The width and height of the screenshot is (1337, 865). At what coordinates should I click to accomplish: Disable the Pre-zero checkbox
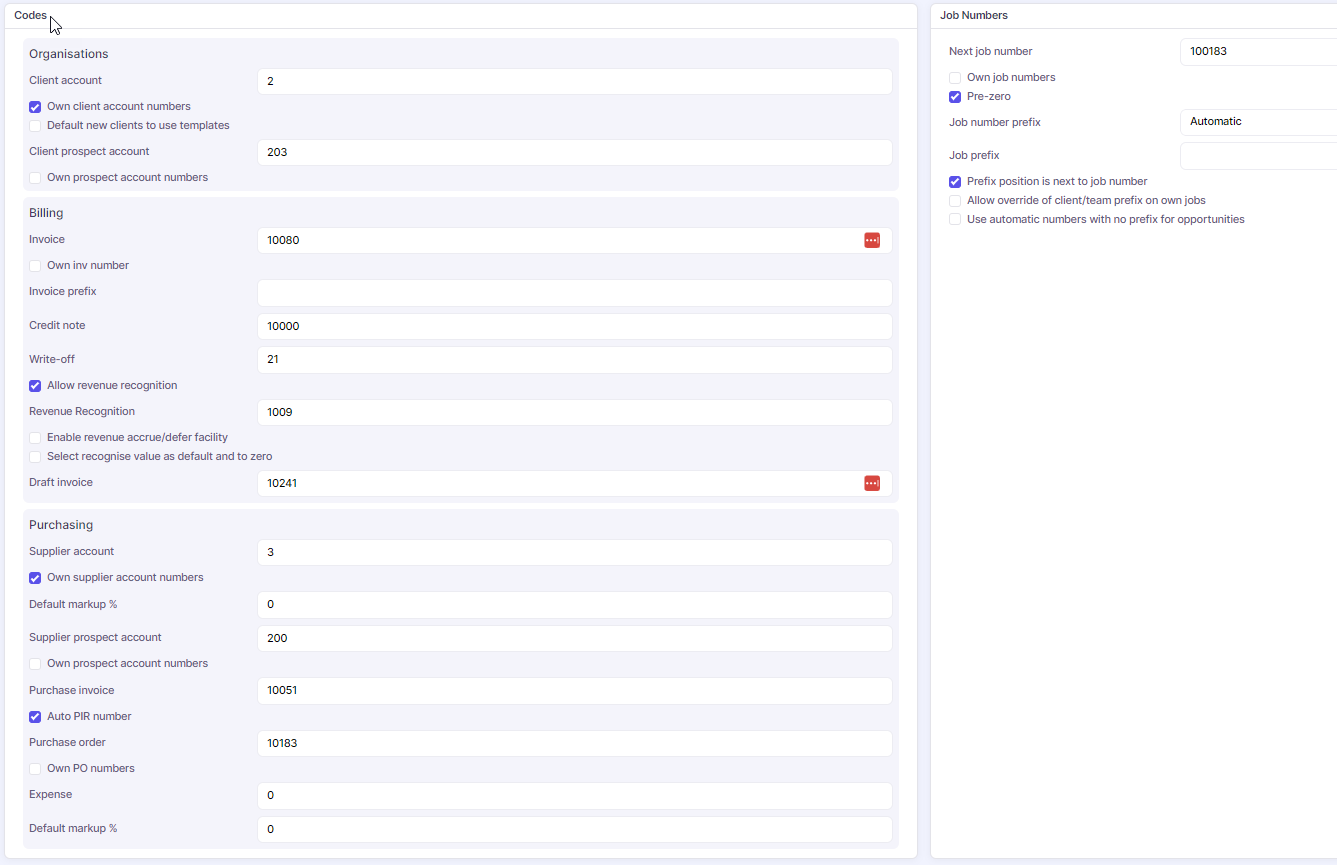coord(955,97)
